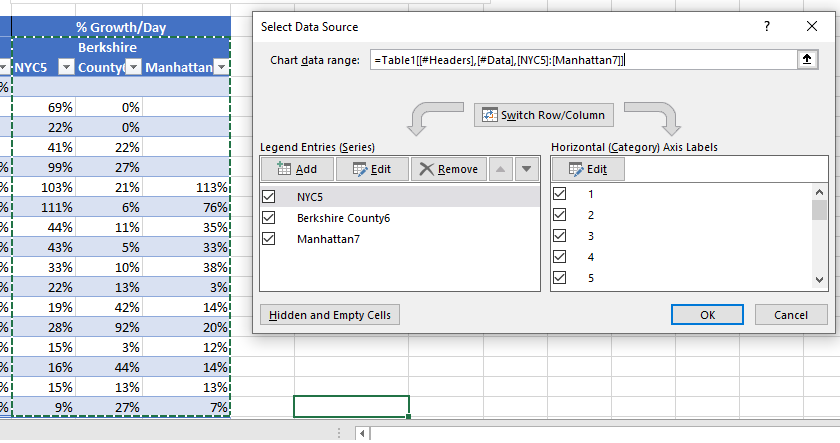840x443 pixels.
Task: Click Switch Row/Column button
Action: (x=544, y=115)
